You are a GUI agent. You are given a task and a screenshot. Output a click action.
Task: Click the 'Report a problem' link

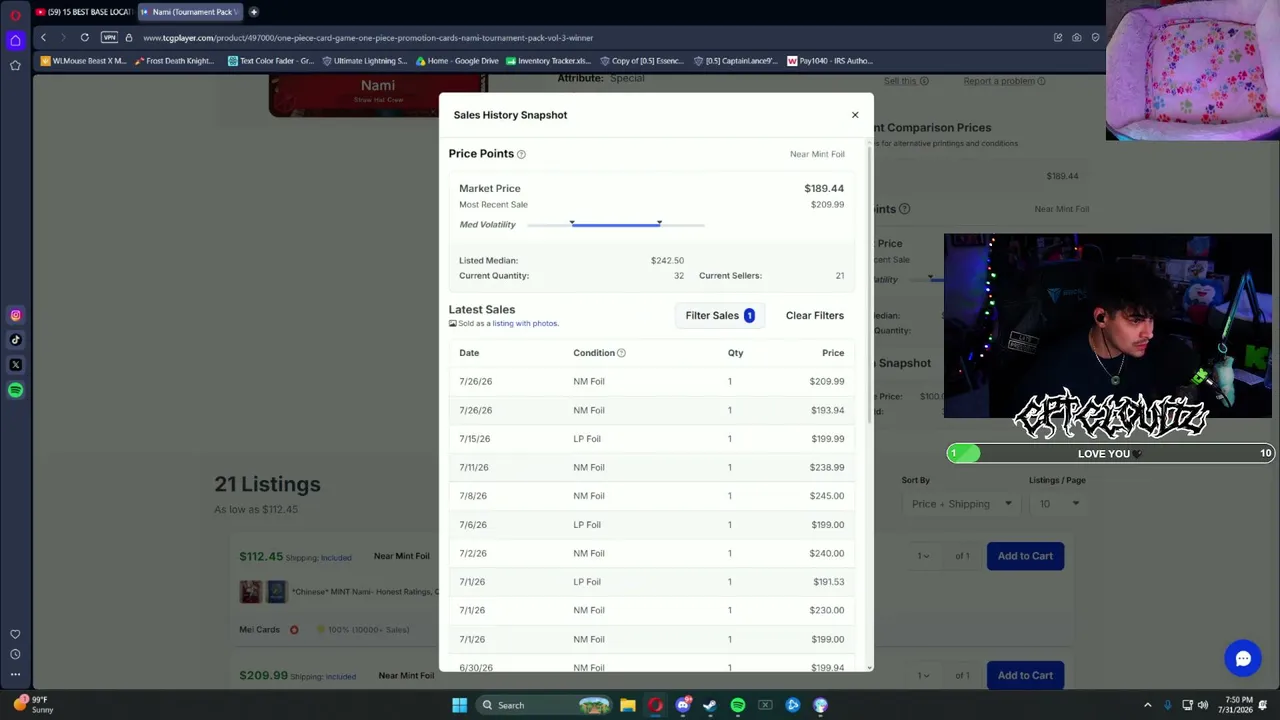[x=999, y=81]
